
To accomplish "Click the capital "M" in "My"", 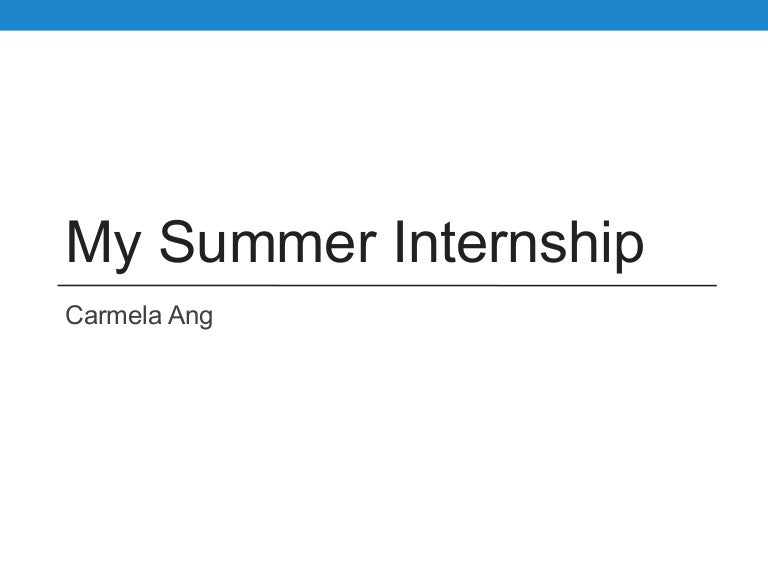I will coord(89,242).
